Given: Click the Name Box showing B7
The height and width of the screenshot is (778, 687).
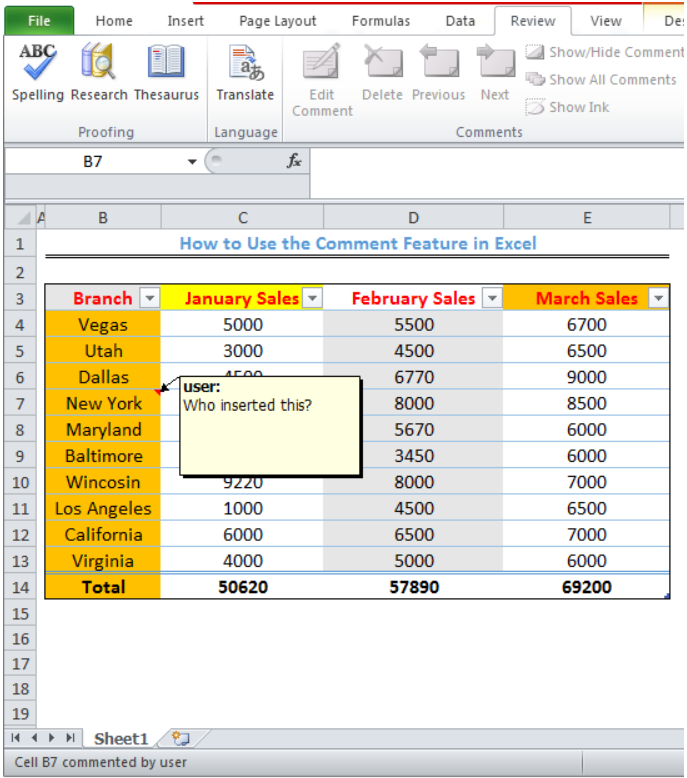Looking at the screenshot, I should tap(94, 162).
